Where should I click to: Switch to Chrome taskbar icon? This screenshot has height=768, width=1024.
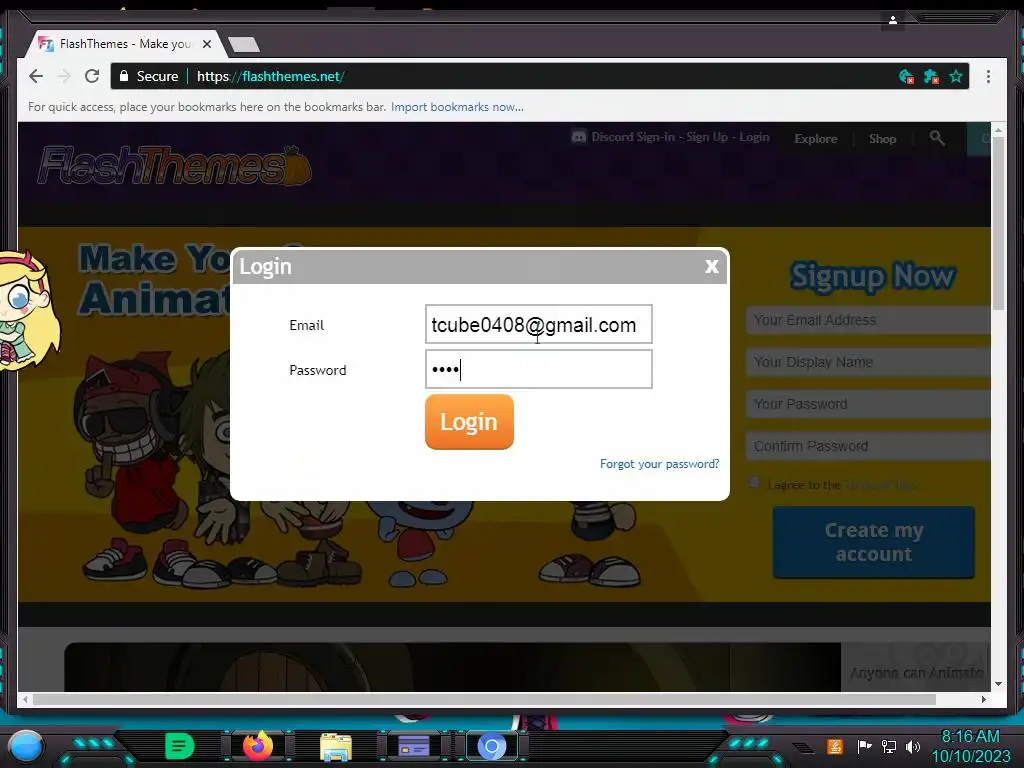[492, 746]
